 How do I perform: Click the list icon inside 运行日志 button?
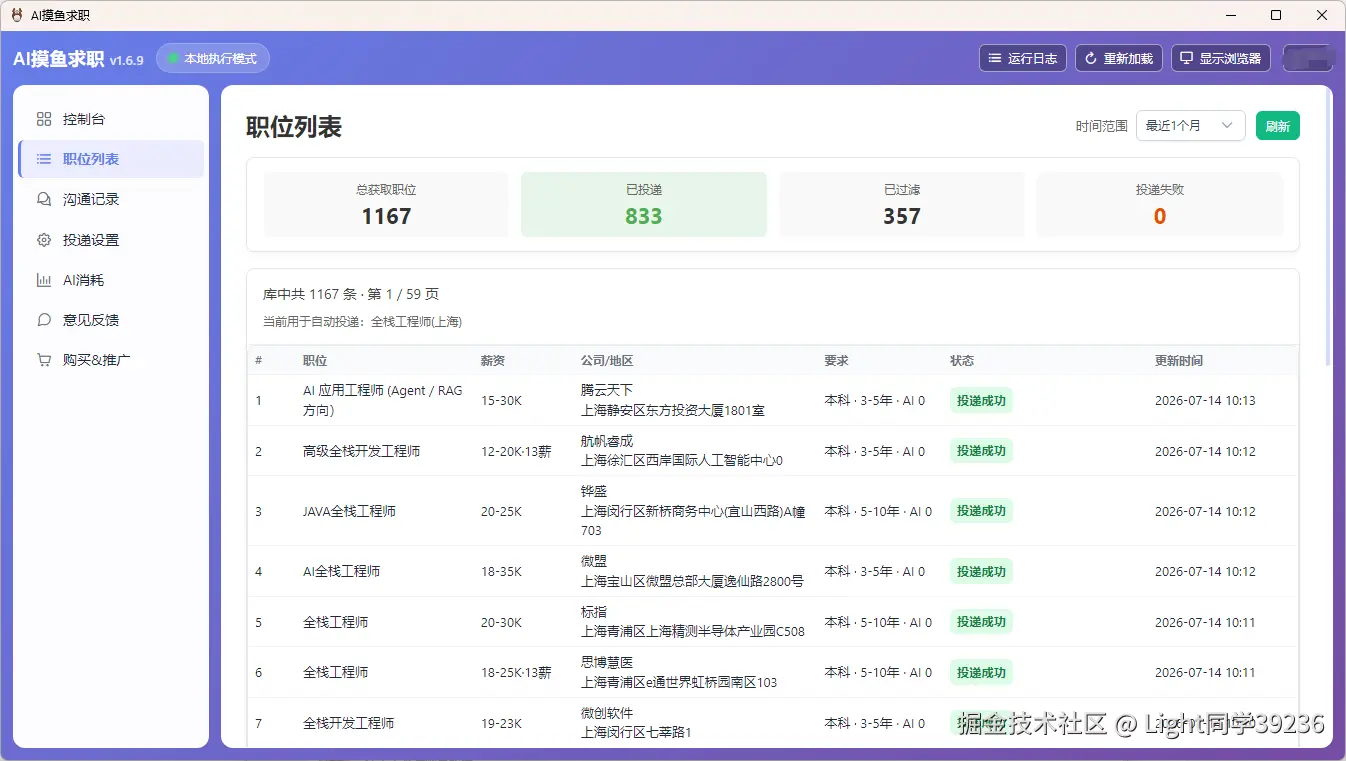(x=994, y=58)
